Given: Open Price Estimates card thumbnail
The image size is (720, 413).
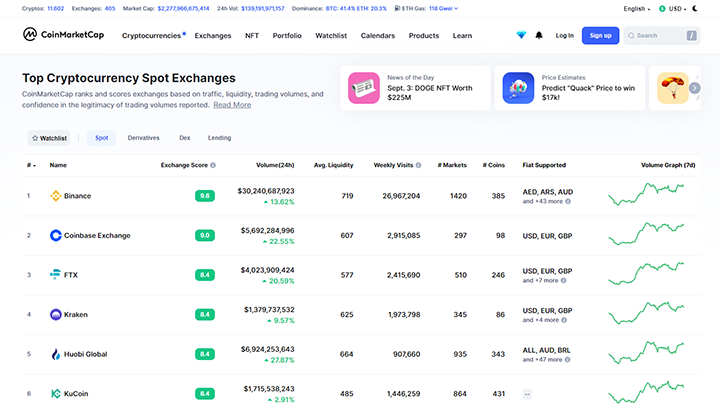Looking at the screenshot, I should click(518, 88).
